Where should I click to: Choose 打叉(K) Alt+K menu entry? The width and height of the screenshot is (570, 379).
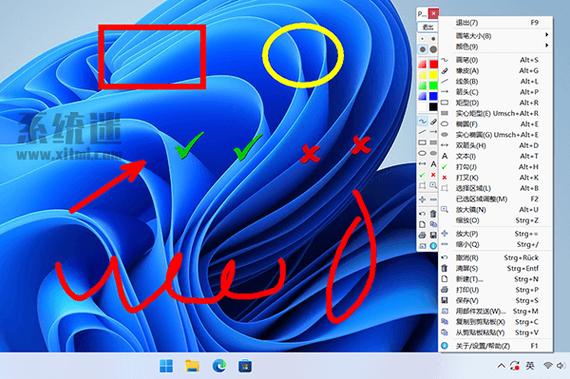[x=496, y=178]
